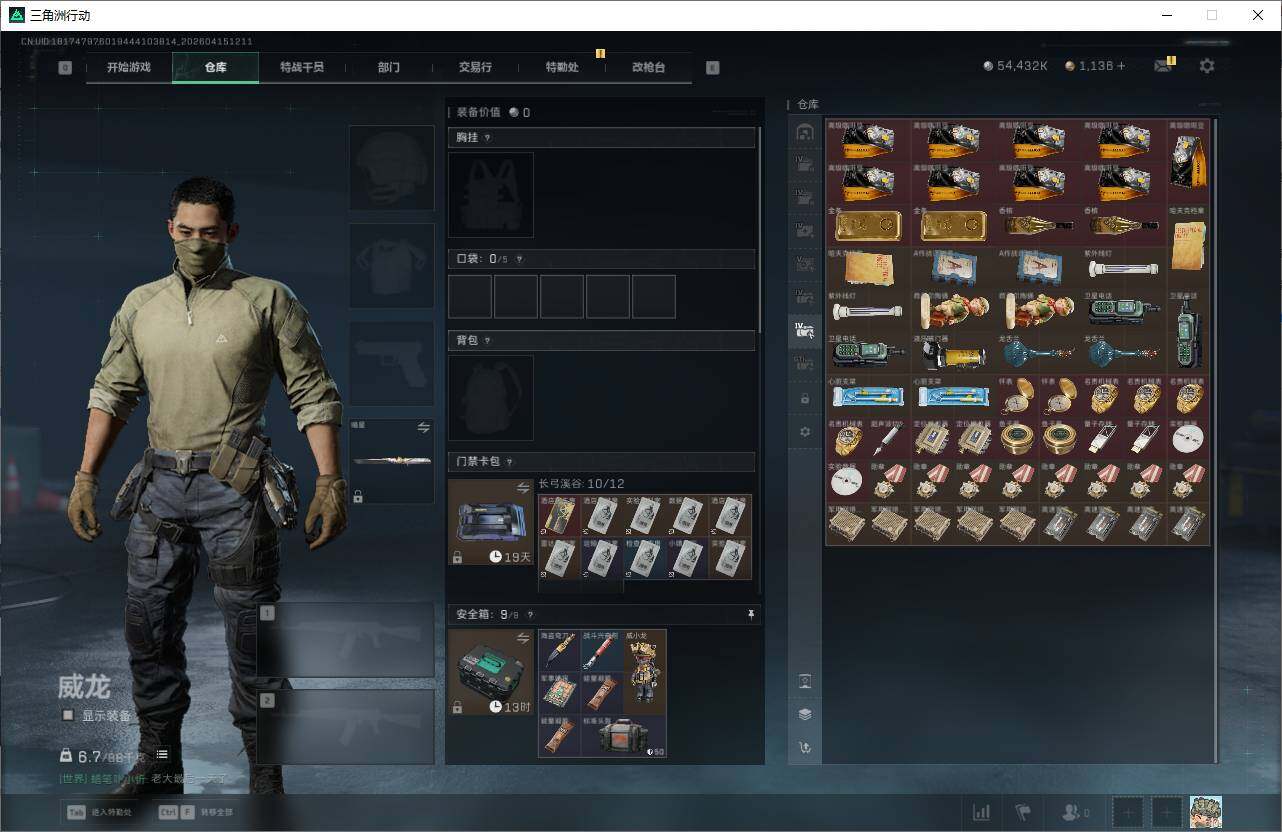1282x832 pixels.
Task: Open the statistics bar-chart icon
Action: [982, 812]
